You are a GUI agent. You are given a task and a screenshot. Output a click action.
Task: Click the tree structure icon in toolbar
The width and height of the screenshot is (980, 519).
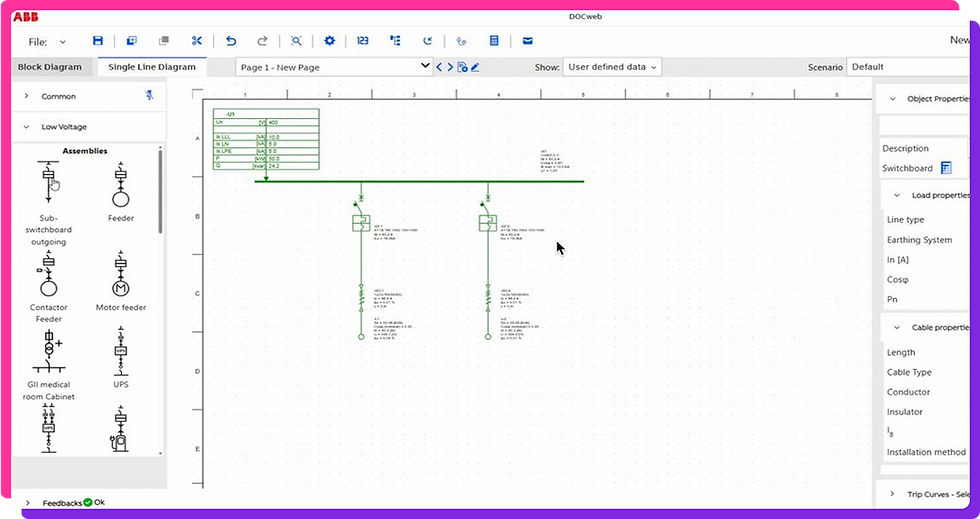[x=395, y=41]
